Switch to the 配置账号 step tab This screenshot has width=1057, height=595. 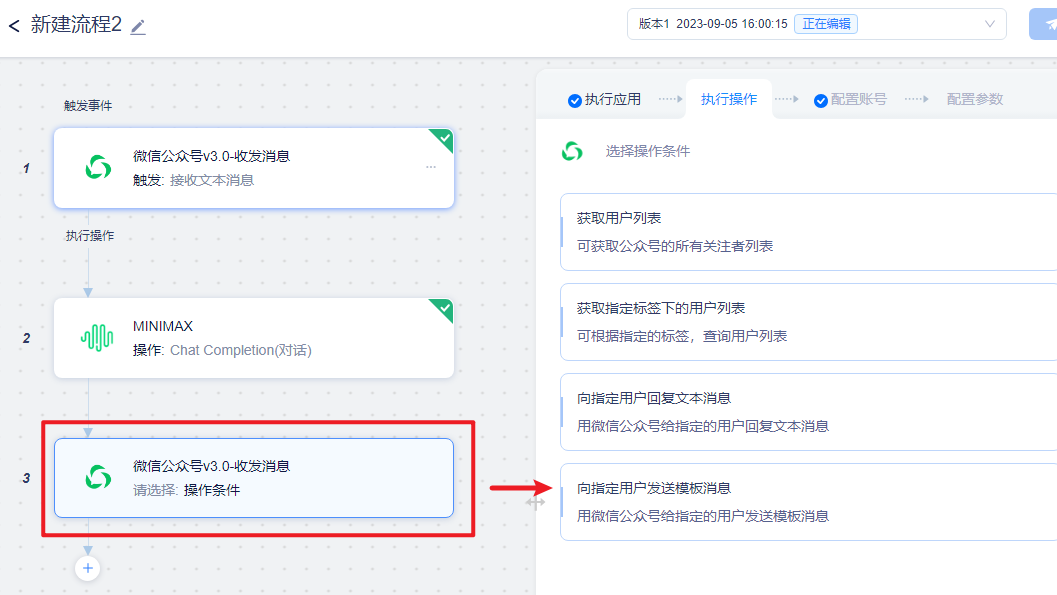coord(850,100)
